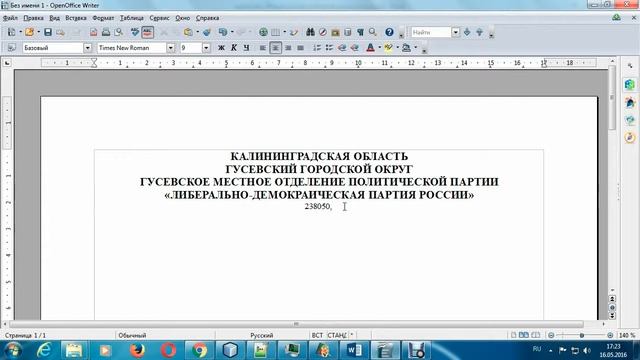Click Increase Indent icon
Viewport: 640px width, 360px height.
point(355,48)
